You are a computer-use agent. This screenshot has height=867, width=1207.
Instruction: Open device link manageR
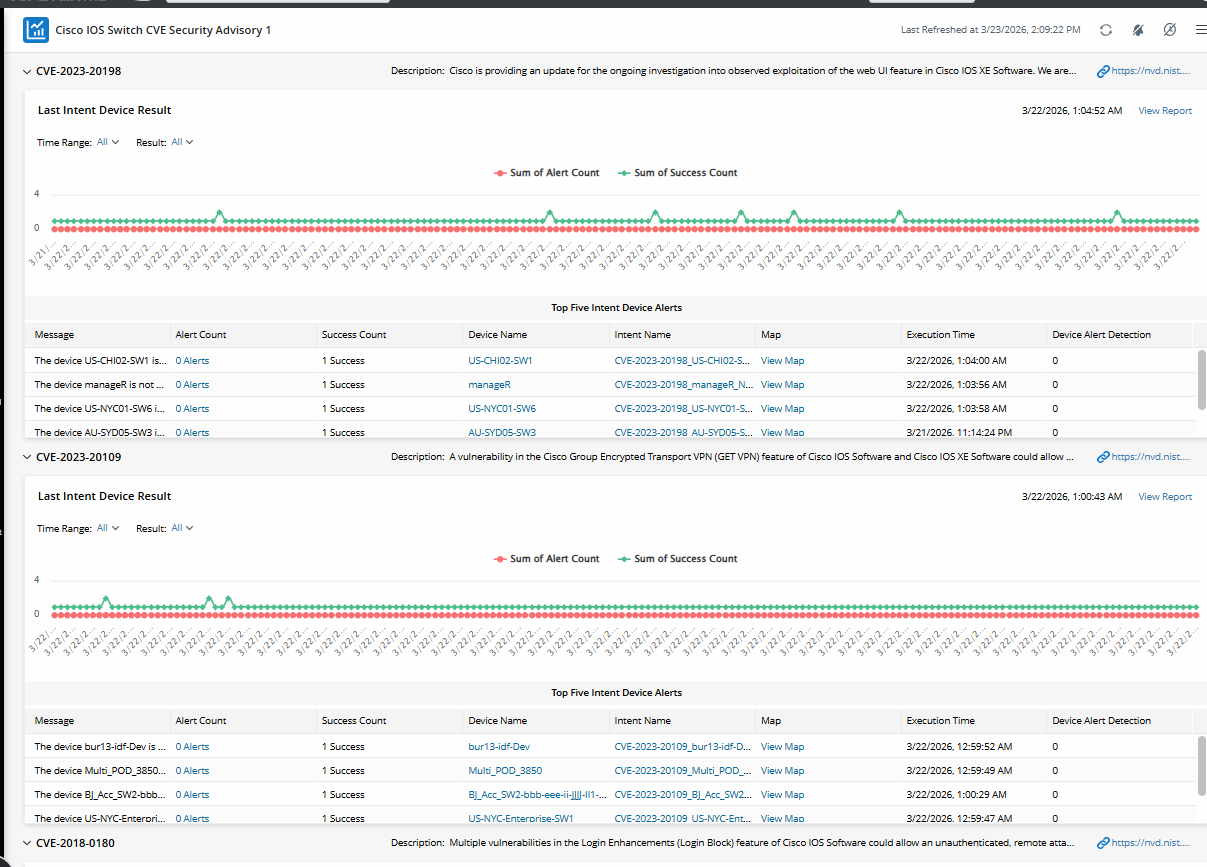tap(490, 385)
